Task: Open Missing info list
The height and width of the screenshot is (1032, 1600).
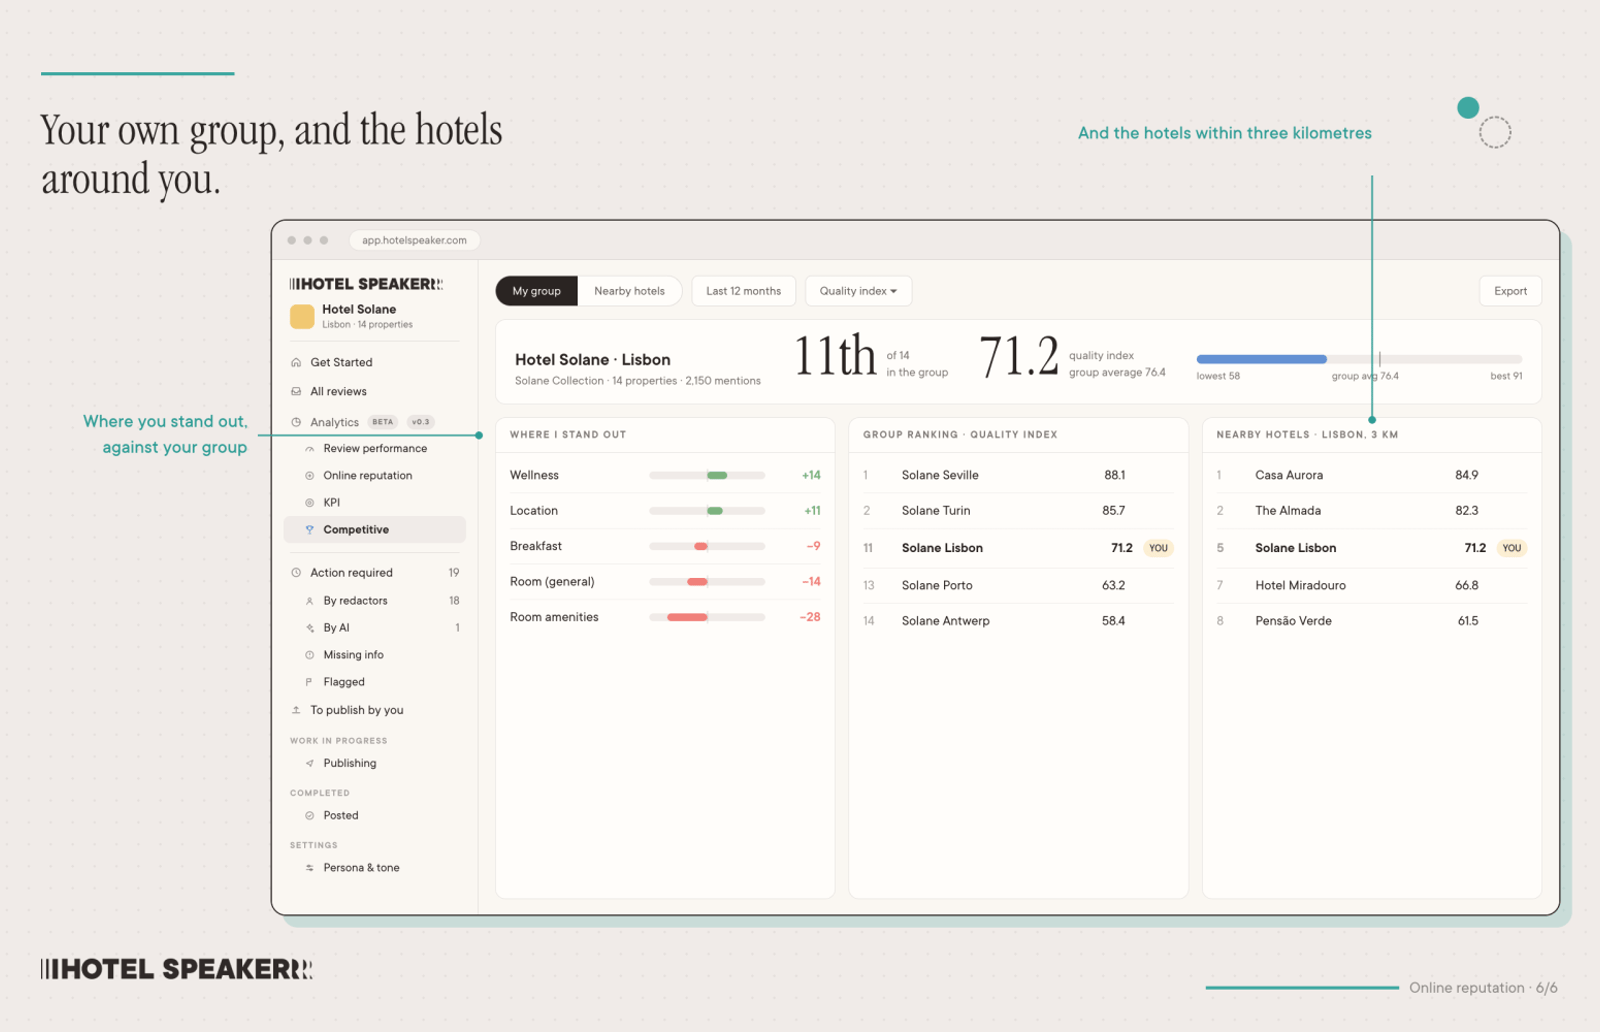Action: point(375,655)
